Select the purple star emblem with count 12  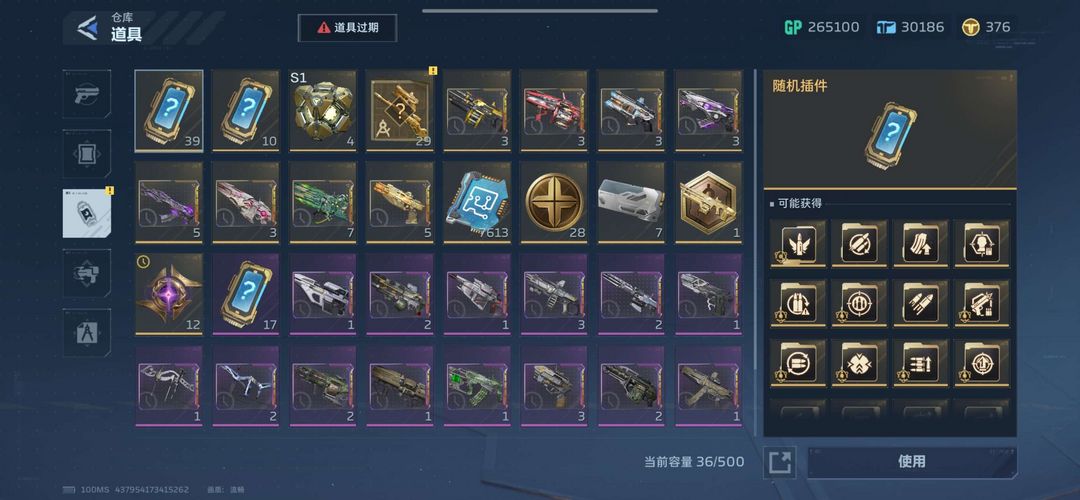click(169, 294)
